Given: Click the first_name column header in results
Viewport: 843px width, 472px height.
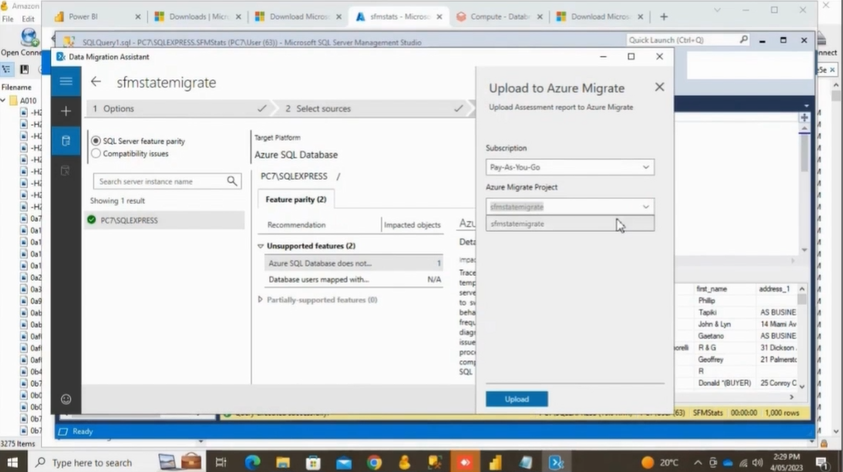Looking at the screenshot, I should tap(711, 289).
